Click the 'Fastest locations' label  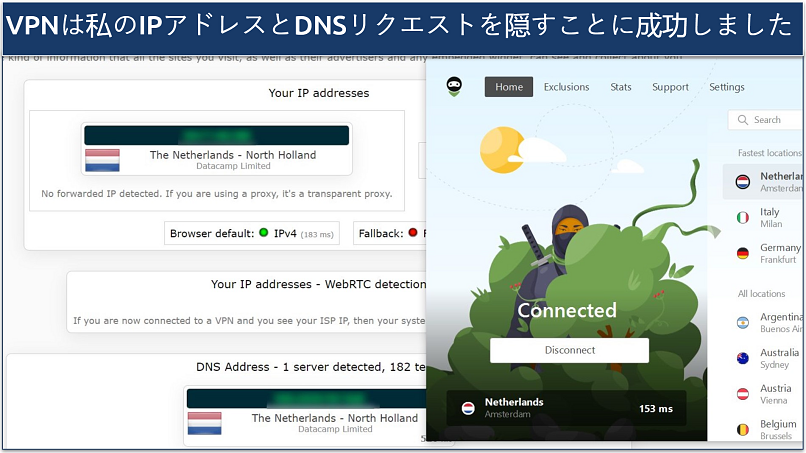tap(770, 153)
